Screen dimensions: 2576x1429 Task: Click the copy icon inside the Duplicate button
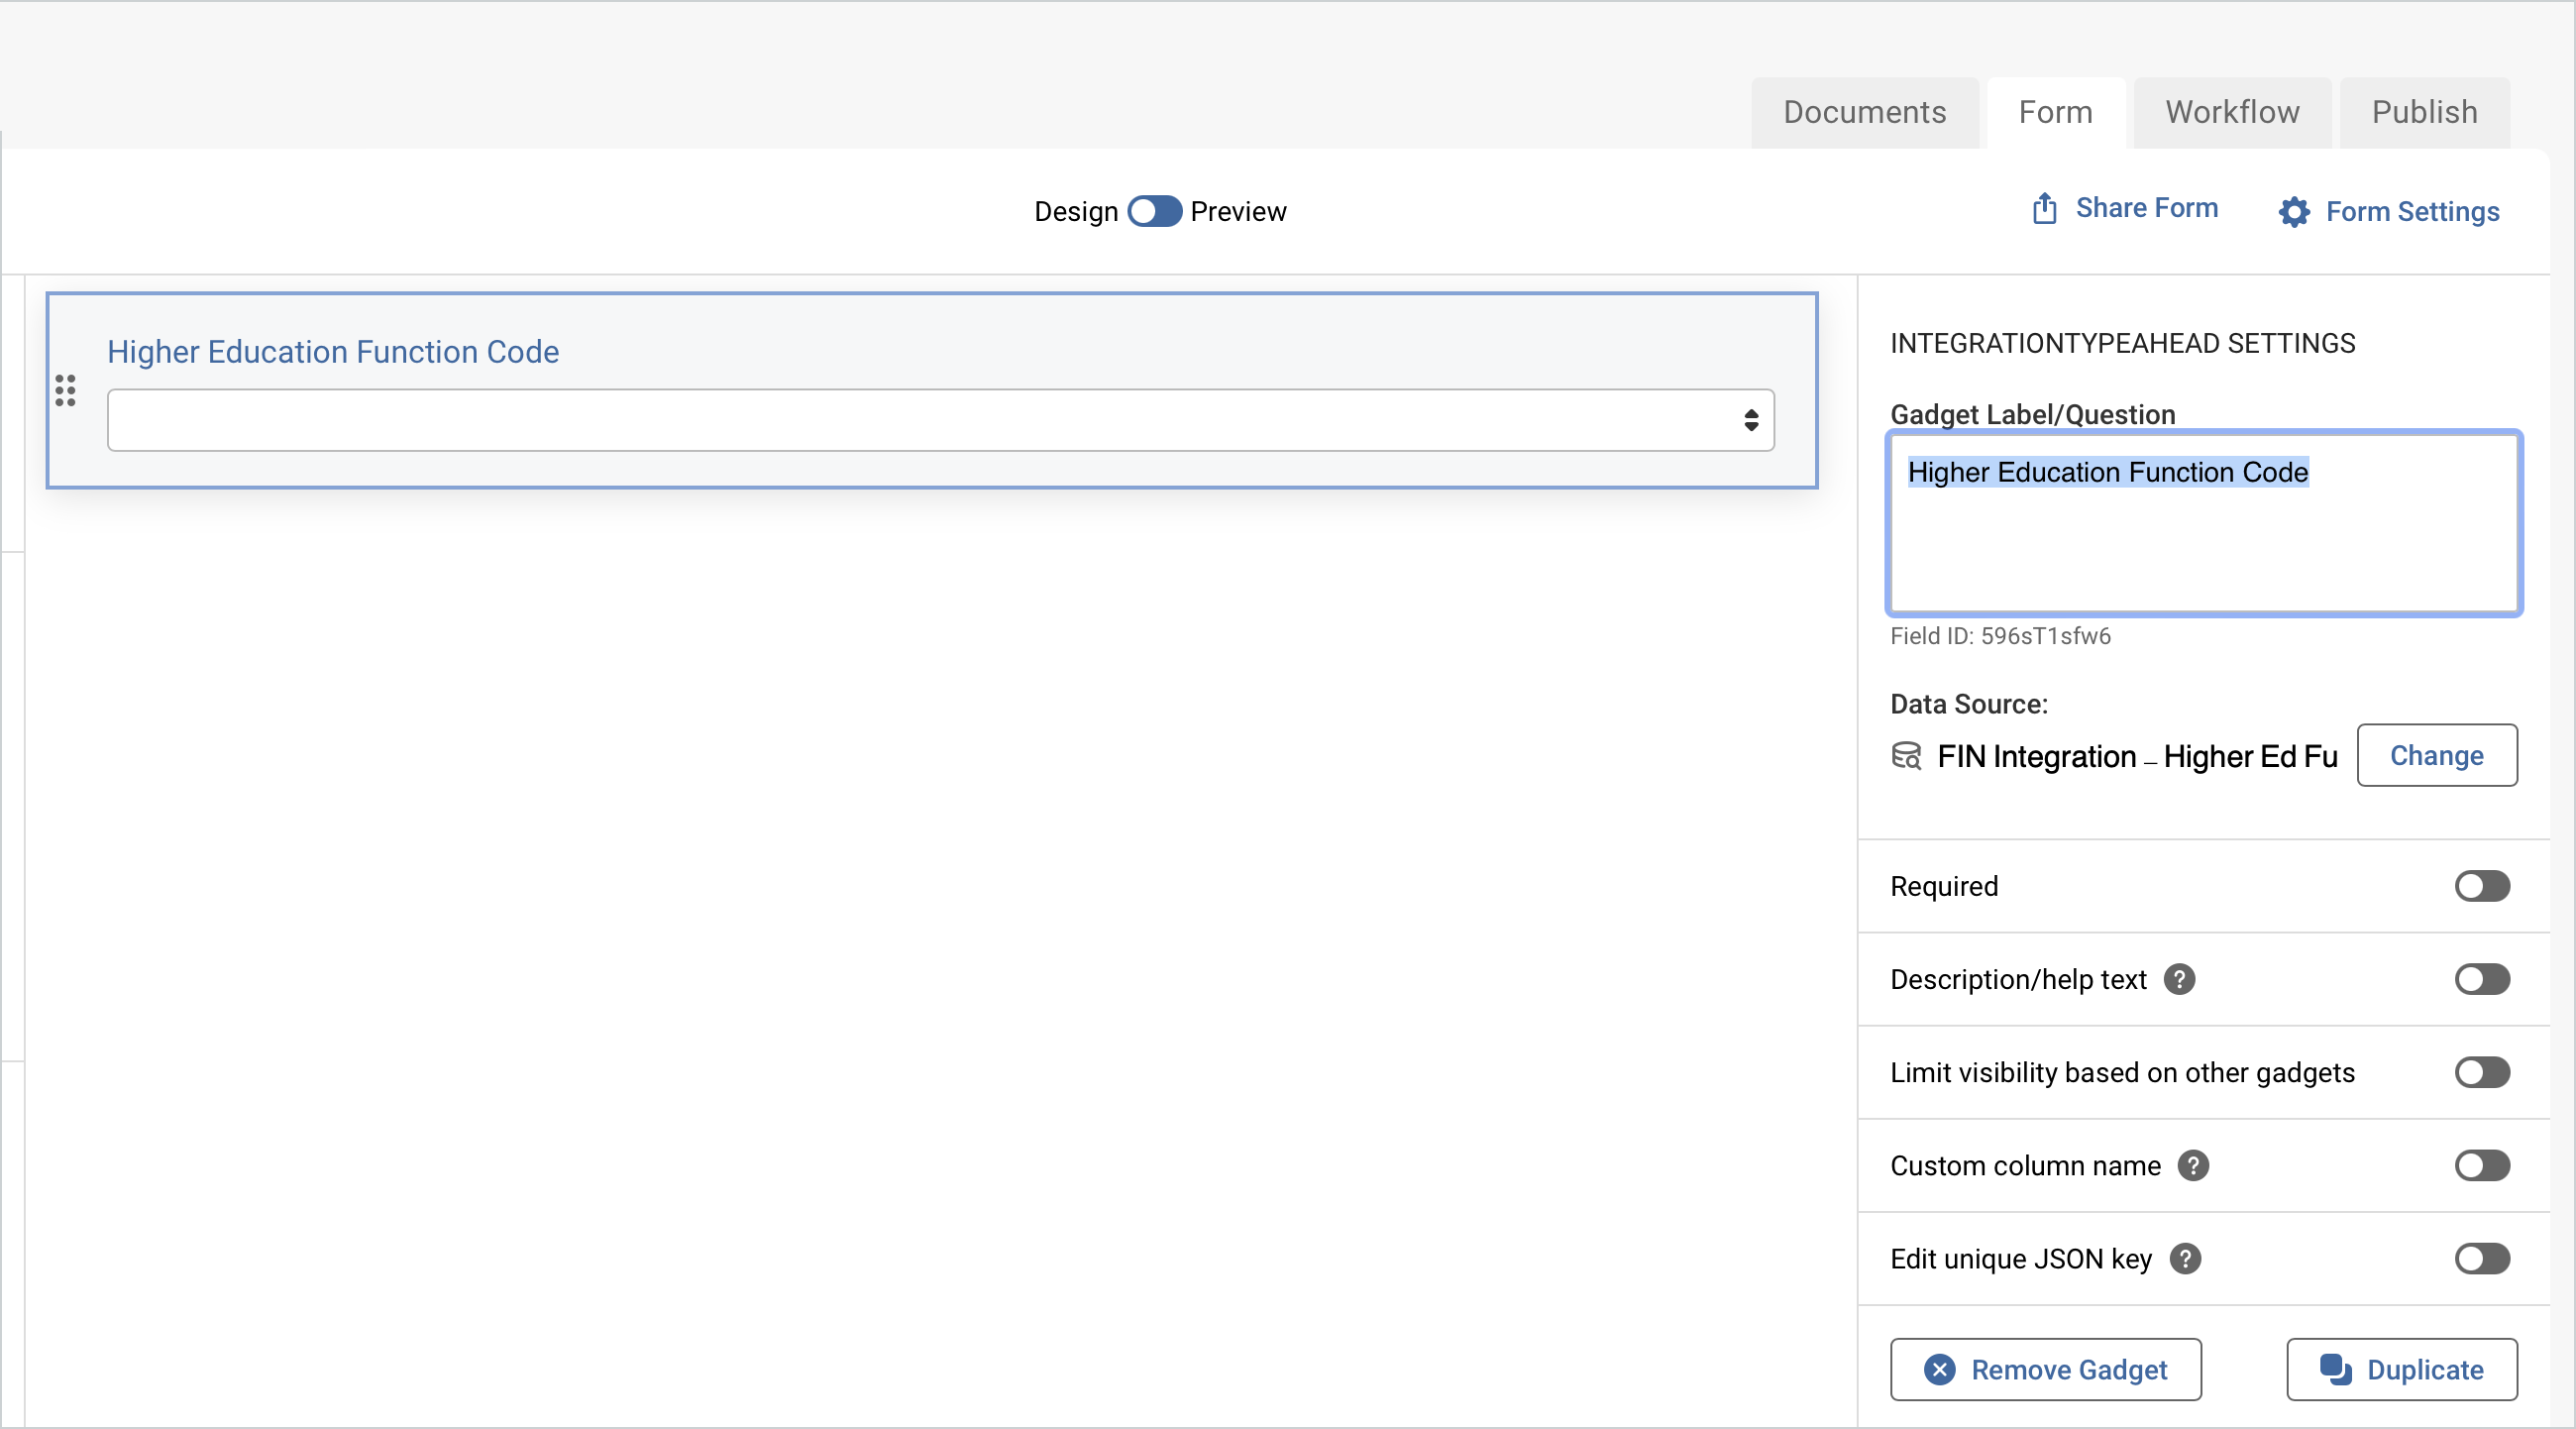2334,1370
